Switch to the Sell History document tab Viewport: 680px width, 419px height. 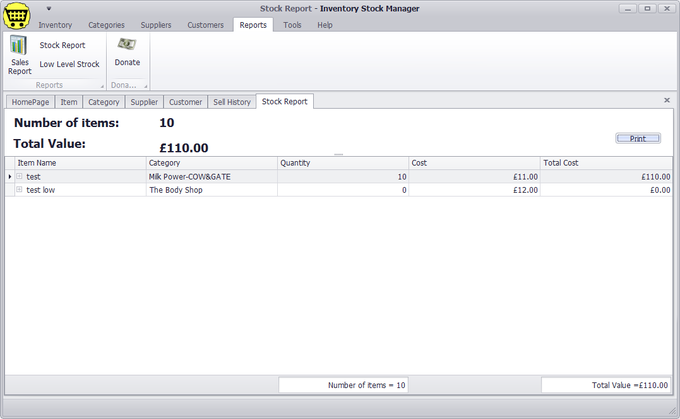click(232, 102)
